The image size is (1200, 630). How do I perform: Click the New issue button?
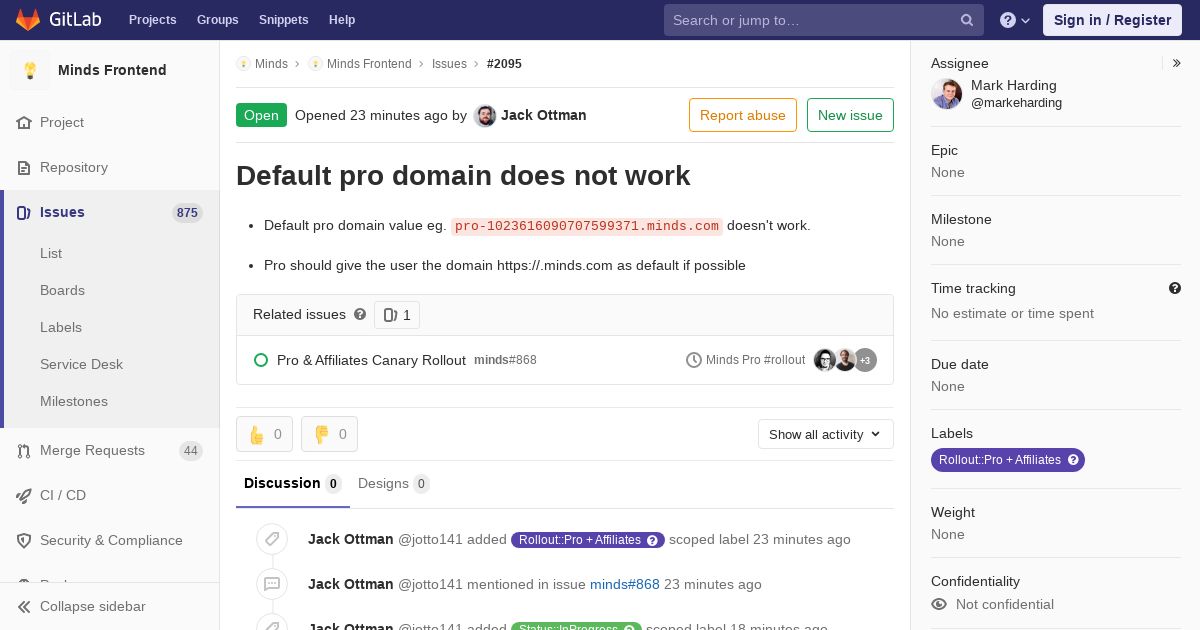pos(850,115)
